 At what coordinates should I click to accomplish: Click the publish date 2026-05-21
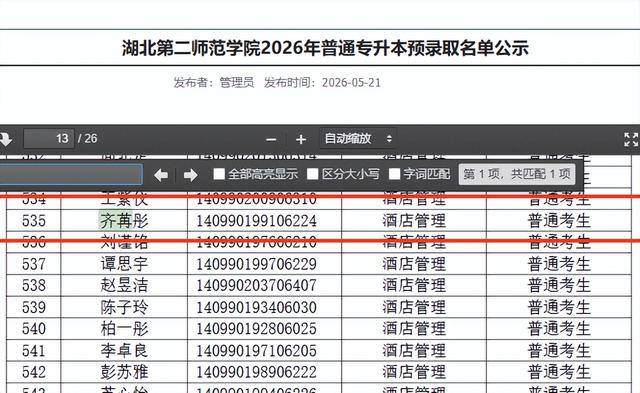click(351, 83)
